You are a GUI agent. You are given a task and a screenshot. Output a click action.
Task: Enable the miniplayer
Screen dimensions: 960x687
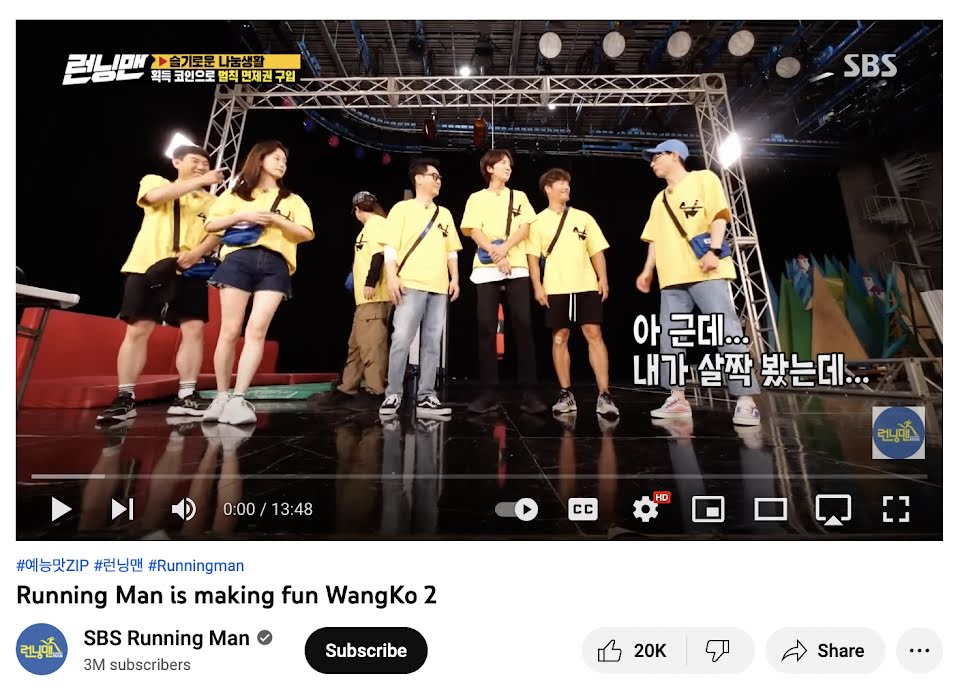pyautogui.click(x=708, y=509)
